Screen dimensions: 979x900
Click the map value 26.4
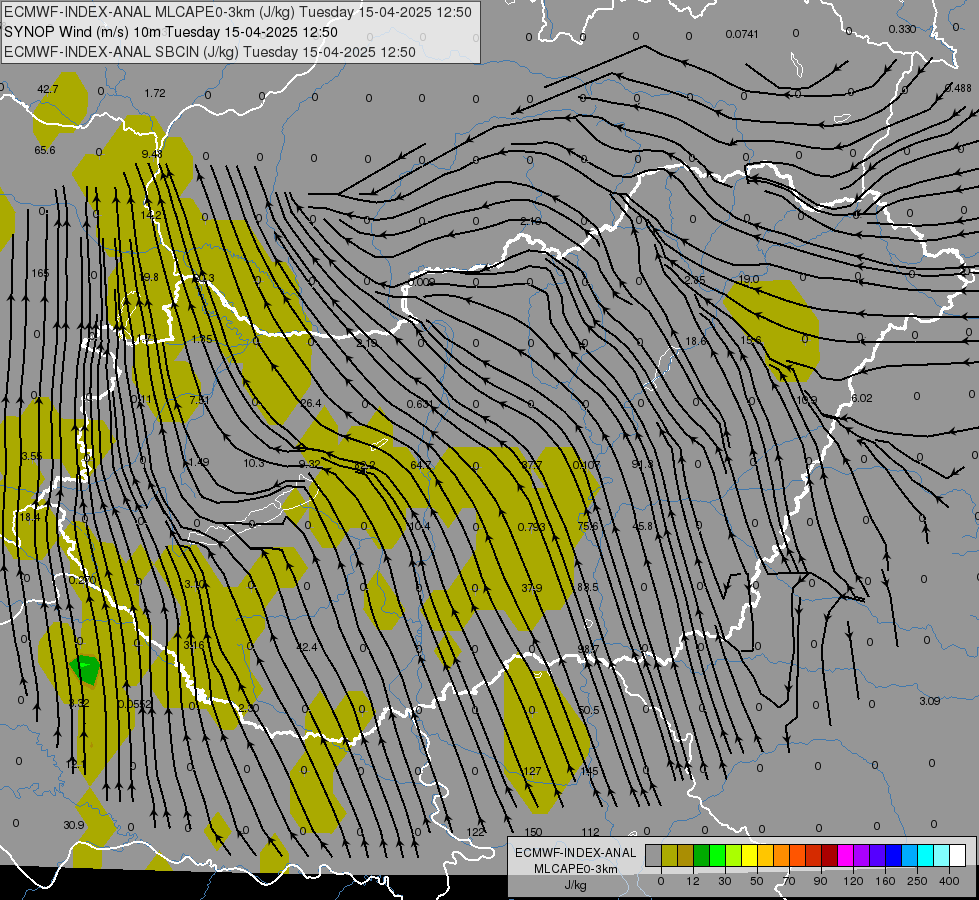point(310,403)
